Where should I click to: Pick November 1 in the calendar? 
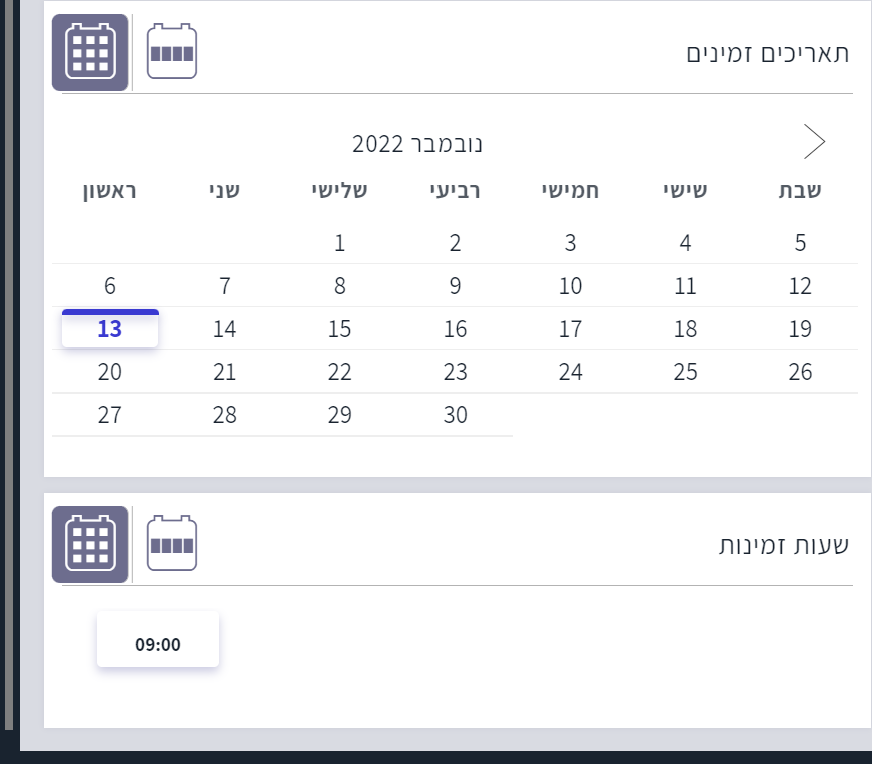coord(340,243)
